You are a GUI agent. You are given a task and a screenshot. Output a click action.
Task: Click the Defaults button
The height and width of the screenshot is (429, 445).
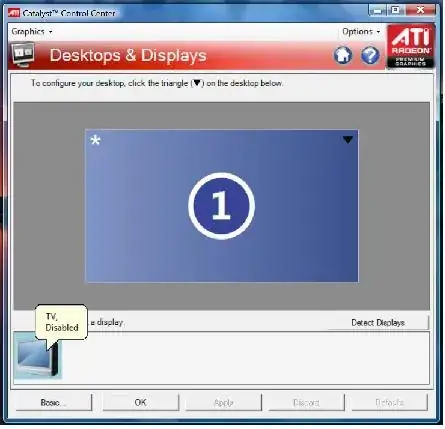389,402
